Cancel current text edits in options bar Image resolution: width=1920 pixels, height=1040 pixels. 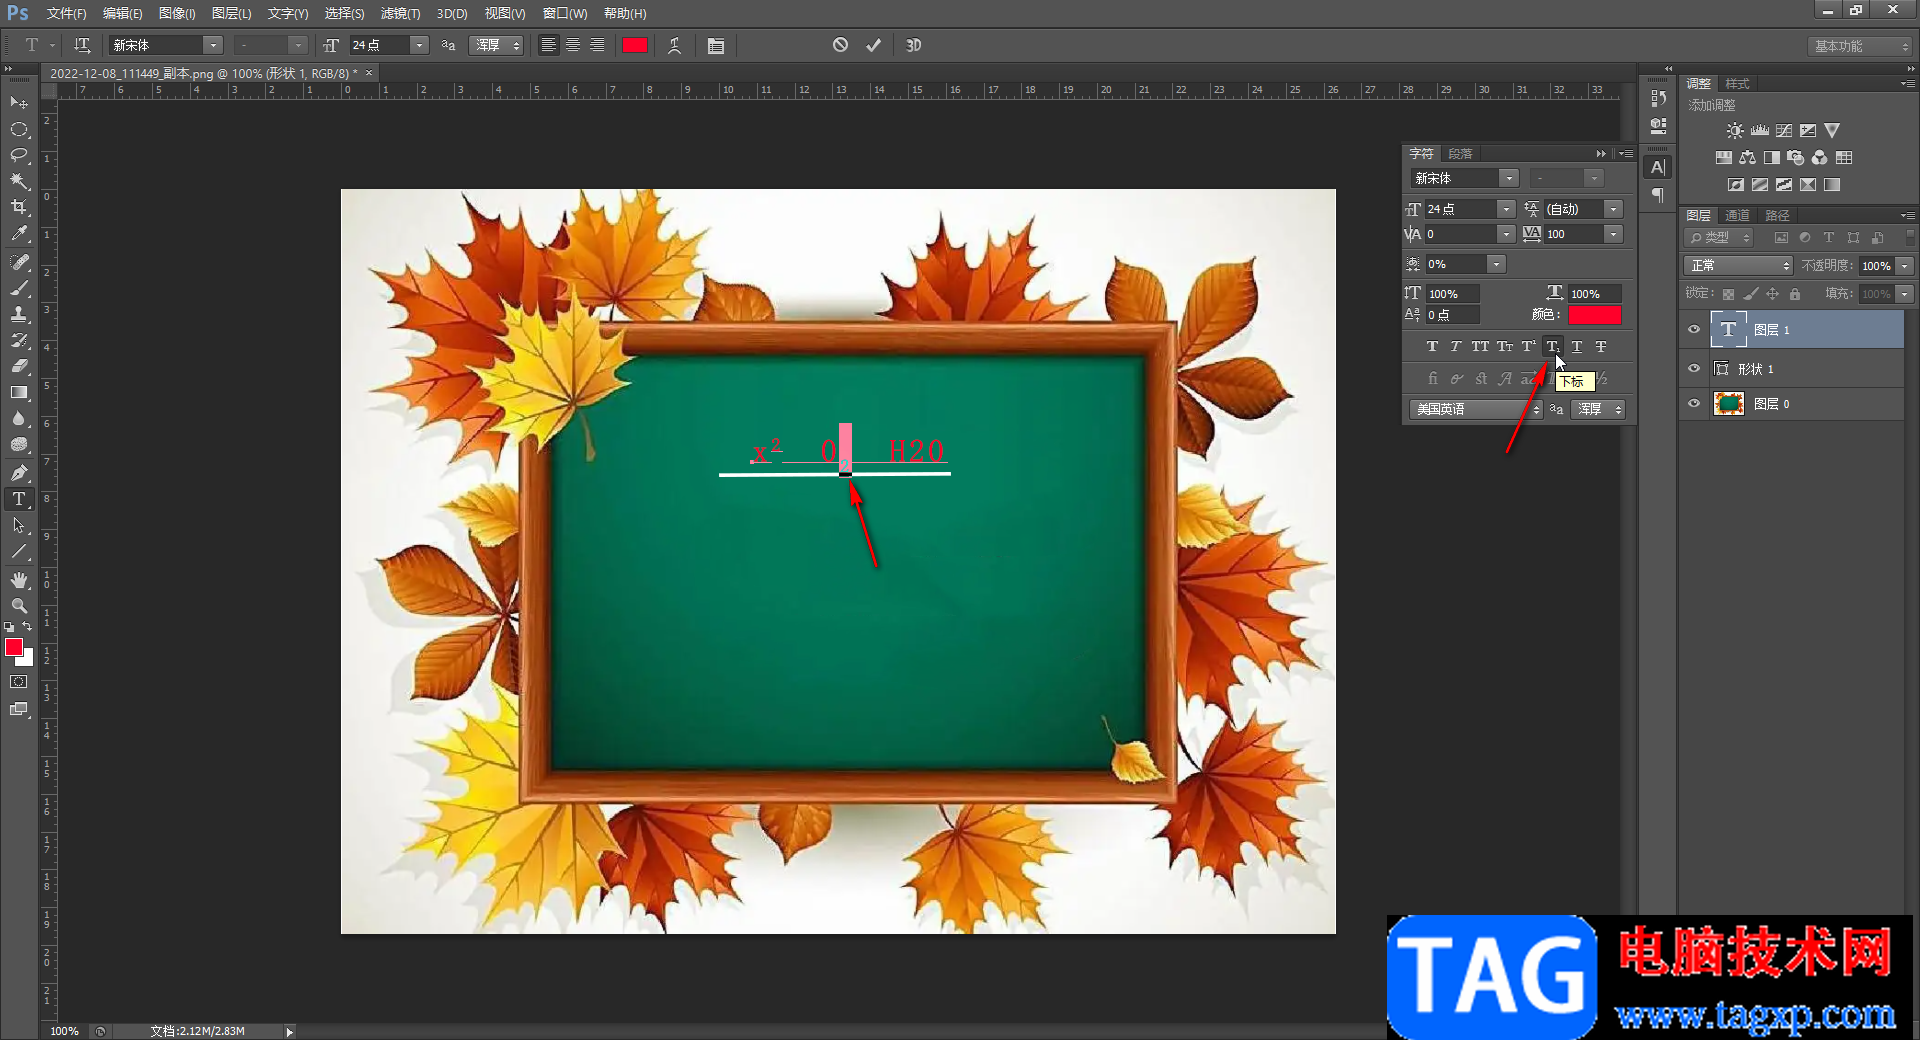pyautogui.click(x=840, y=45)
